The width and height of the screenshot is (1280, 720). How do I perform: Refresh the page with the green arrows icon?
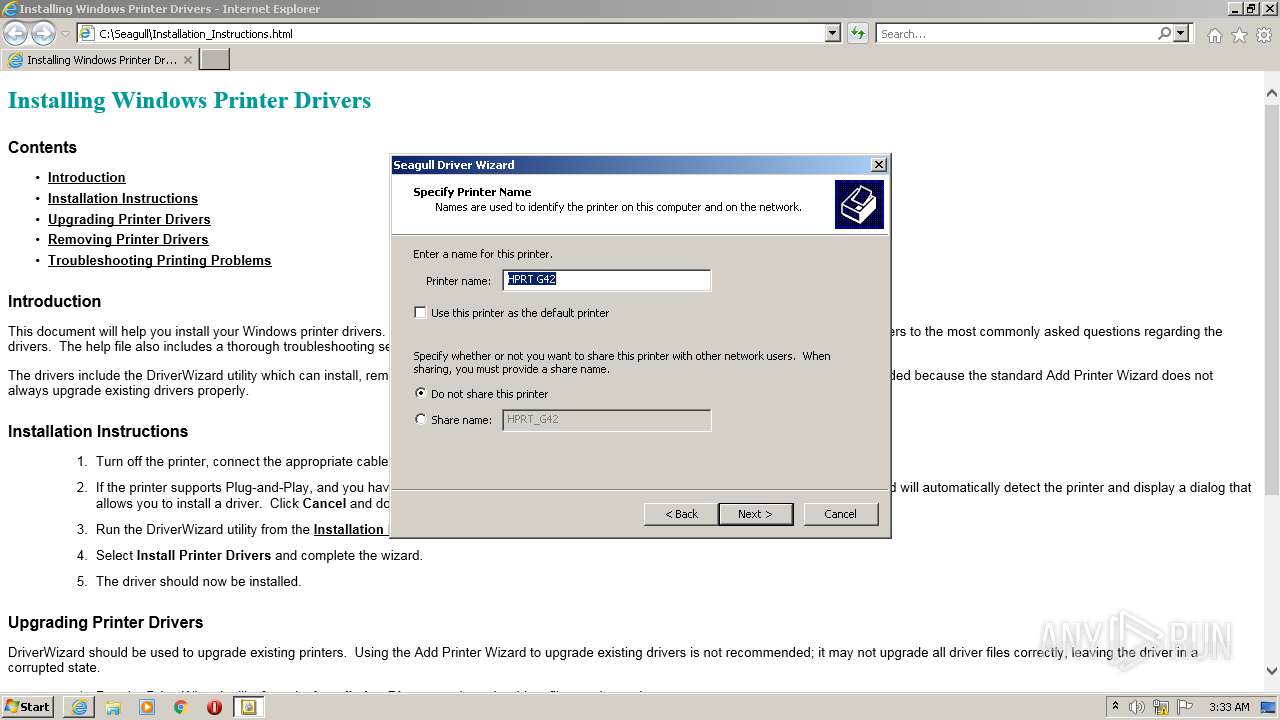click(x=857, y=33)
